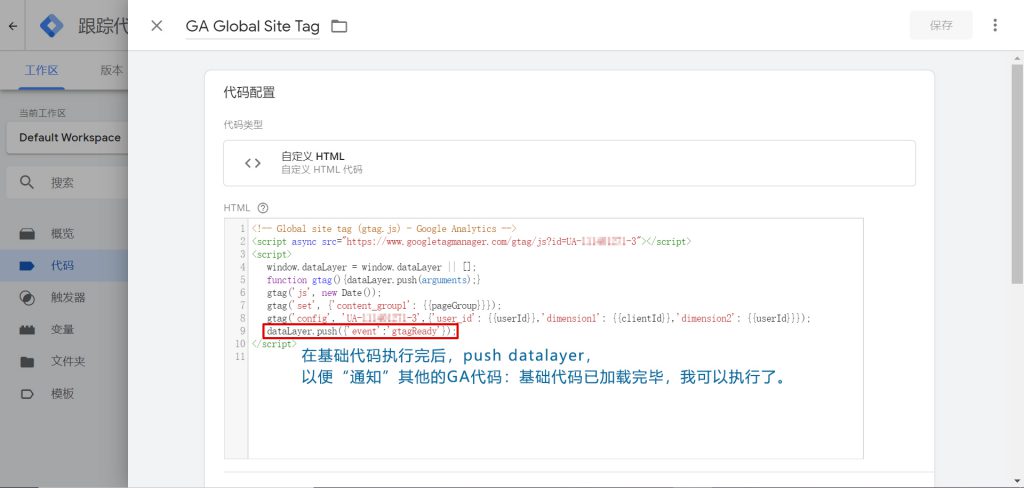
Task: Select the 自定义 HTML tag type card
Action: tap(569, 163)
